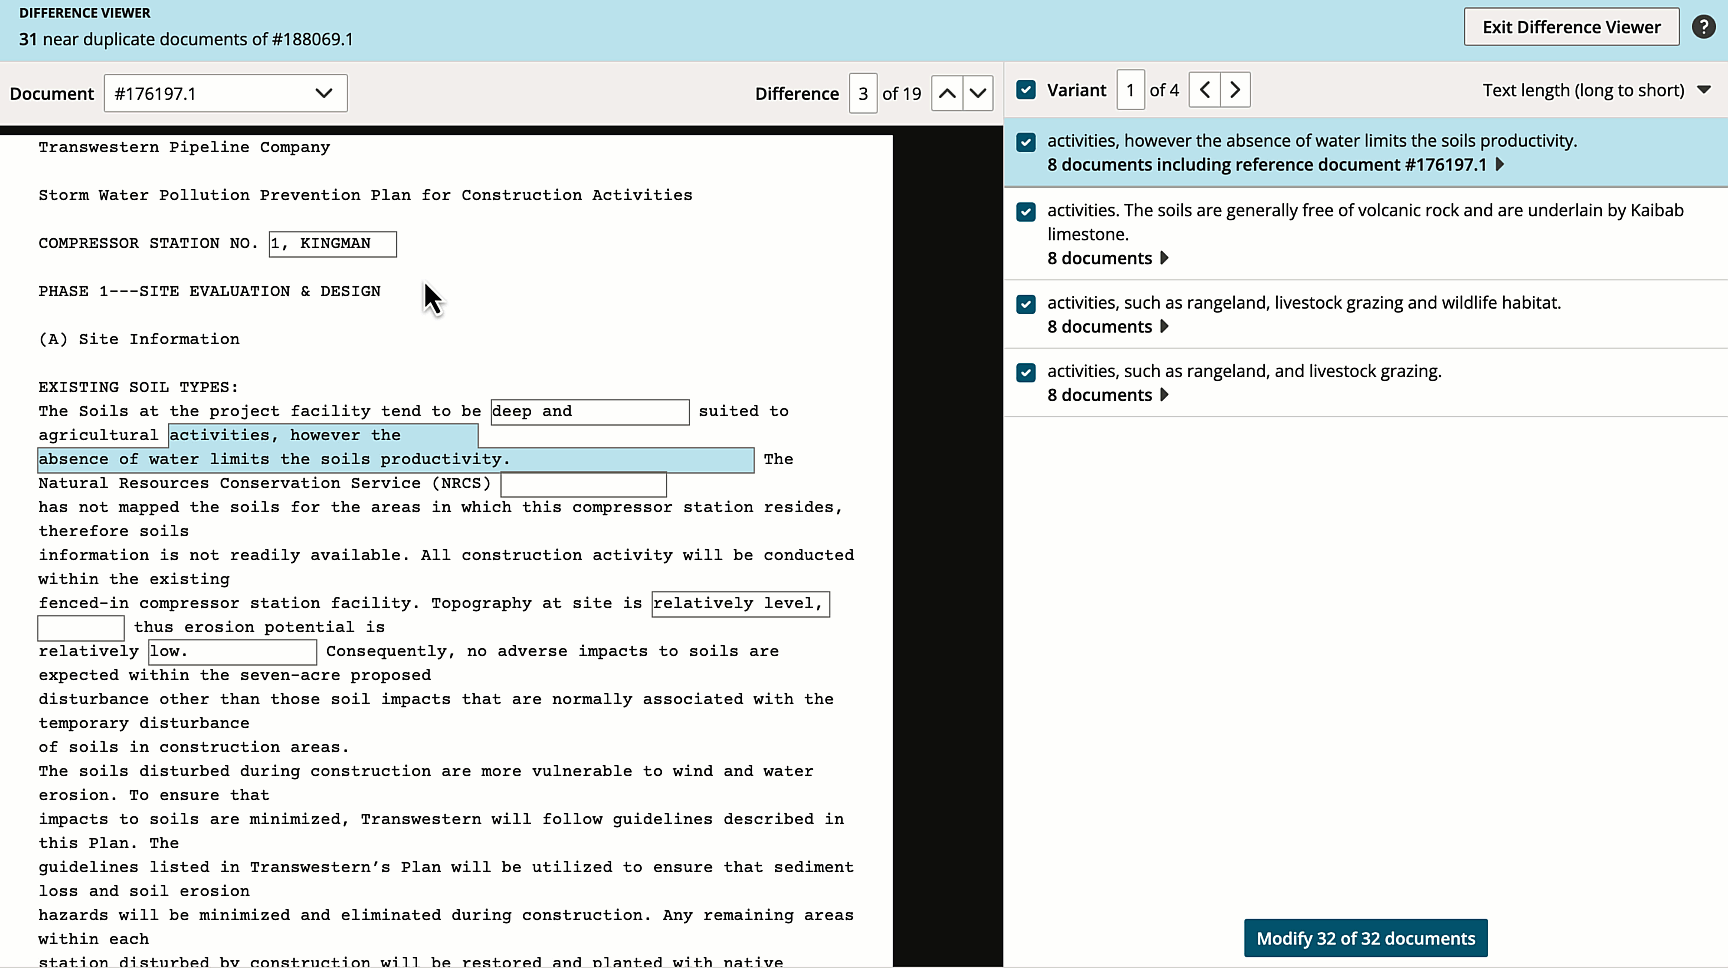Uncheck the master Variant checkbox

(x=1026, y=89)
